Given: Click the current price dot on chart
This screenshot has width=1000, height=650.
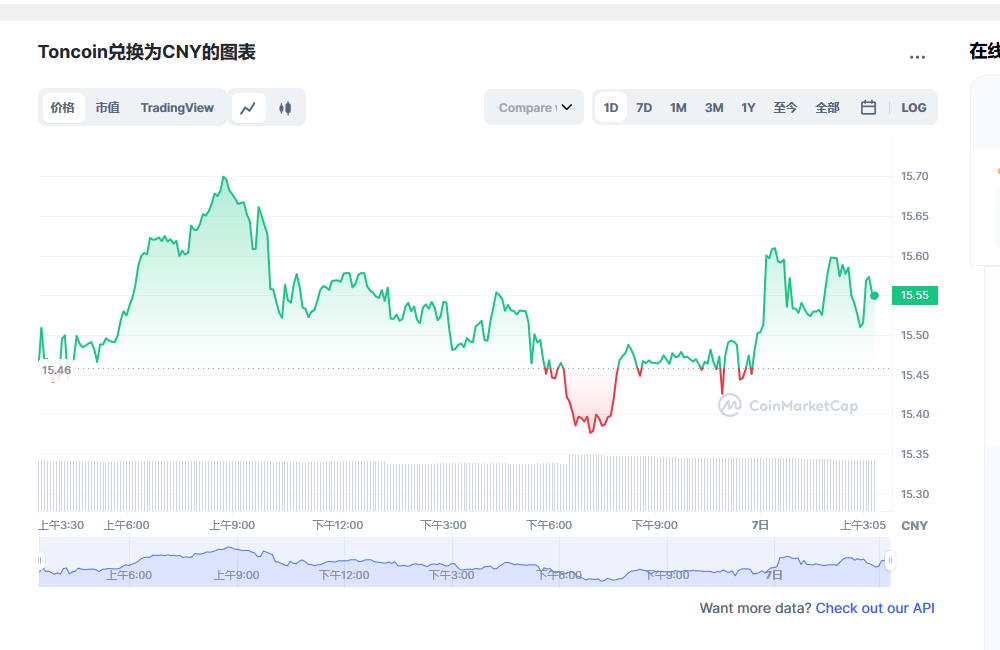Looking at the screenshot, I should click(874, 296).
